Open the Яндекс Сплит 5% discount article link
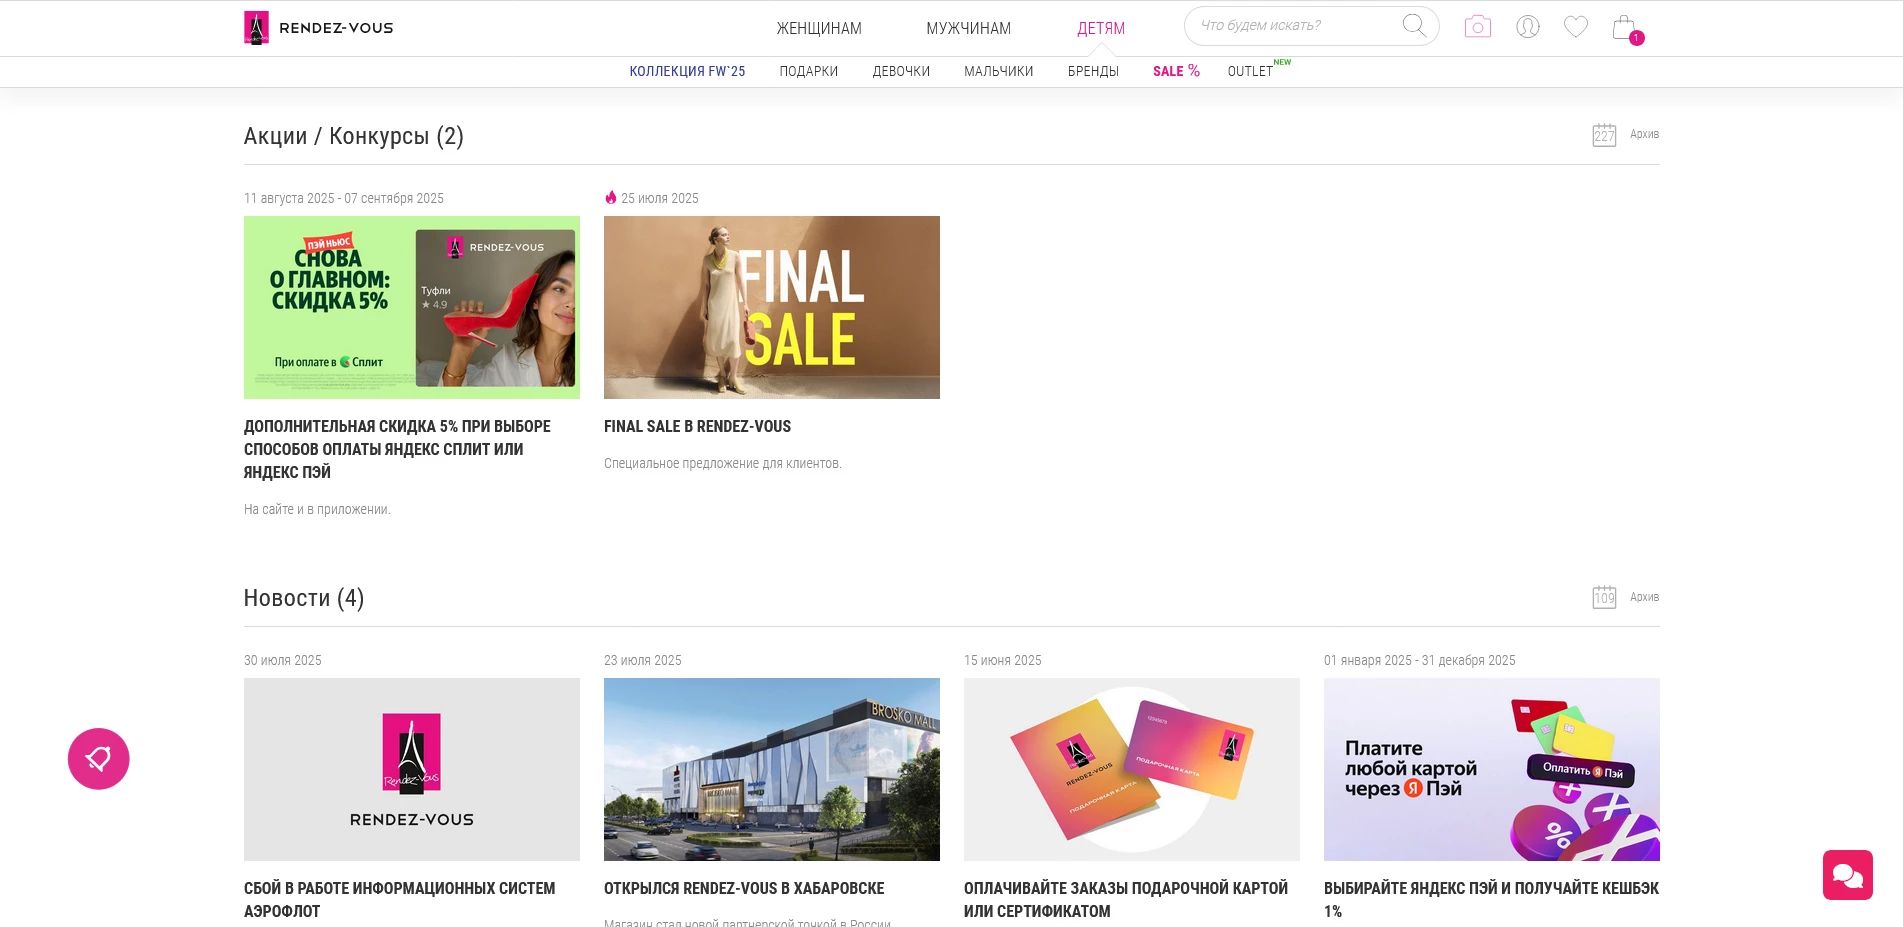This screenshot has height=927, width=1903. [397, 449]
